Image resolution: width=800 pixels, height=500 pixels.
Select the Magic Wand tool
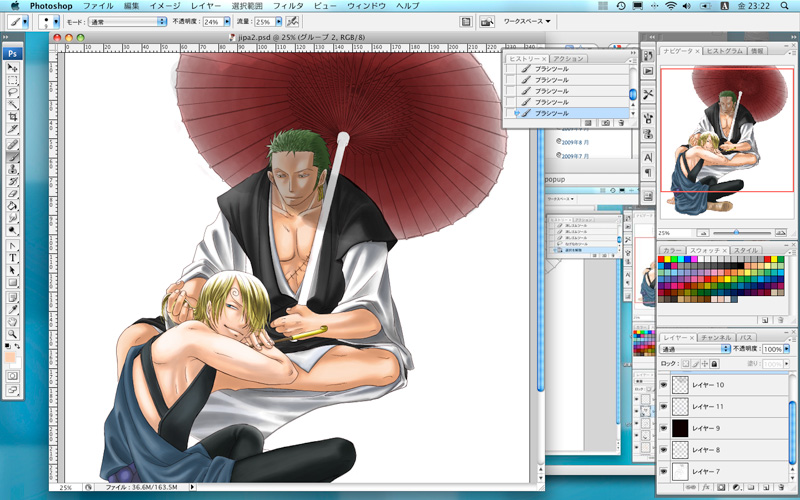(x=13, y=105)
